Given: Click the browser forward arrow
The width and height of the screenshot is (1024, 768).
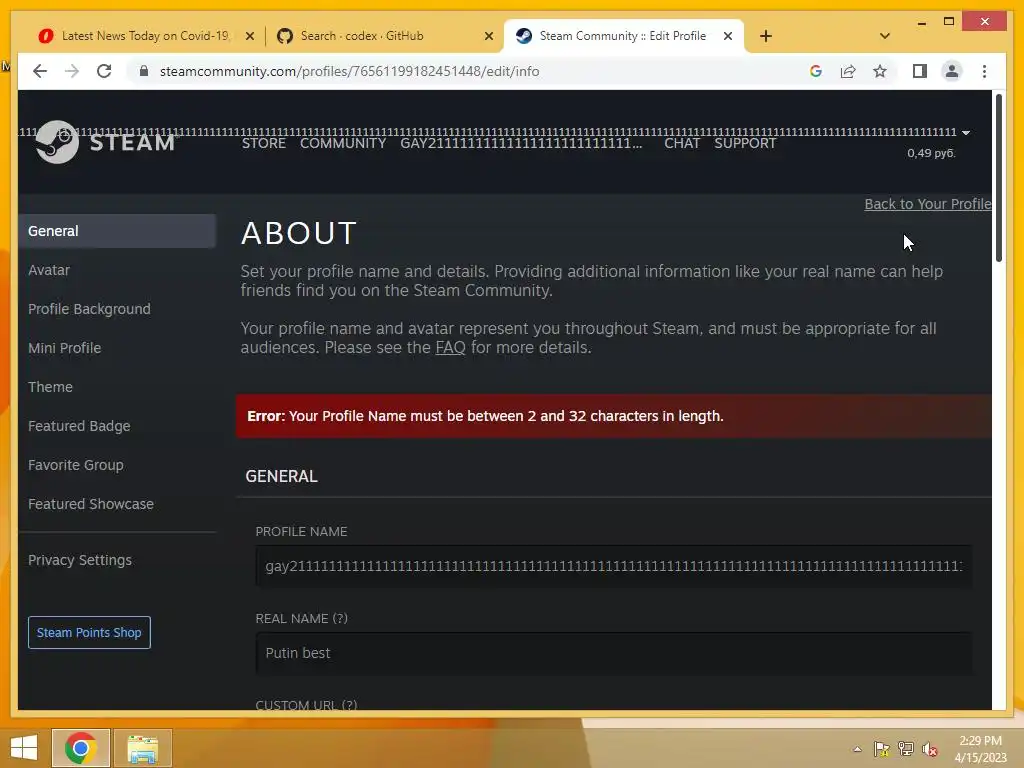Looking at the screenshot, I should pyautogui.click(x=72, y=71).
